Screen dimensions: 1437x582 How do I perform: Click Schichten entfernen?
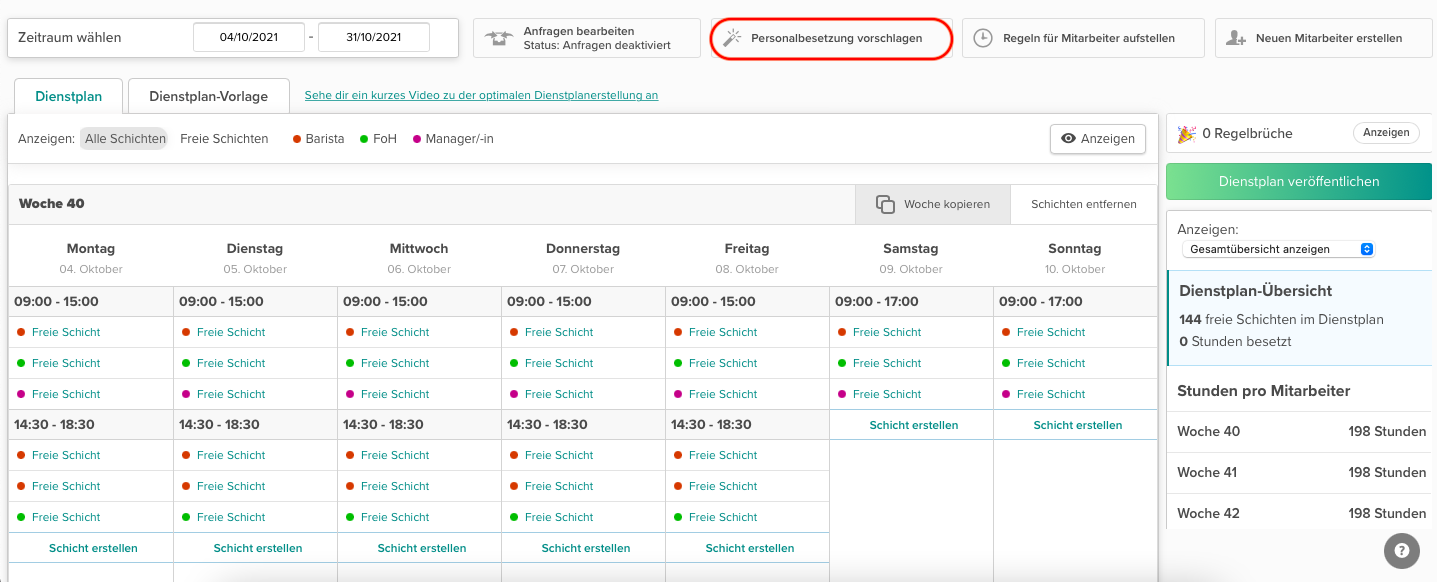tap(1084, 204)
